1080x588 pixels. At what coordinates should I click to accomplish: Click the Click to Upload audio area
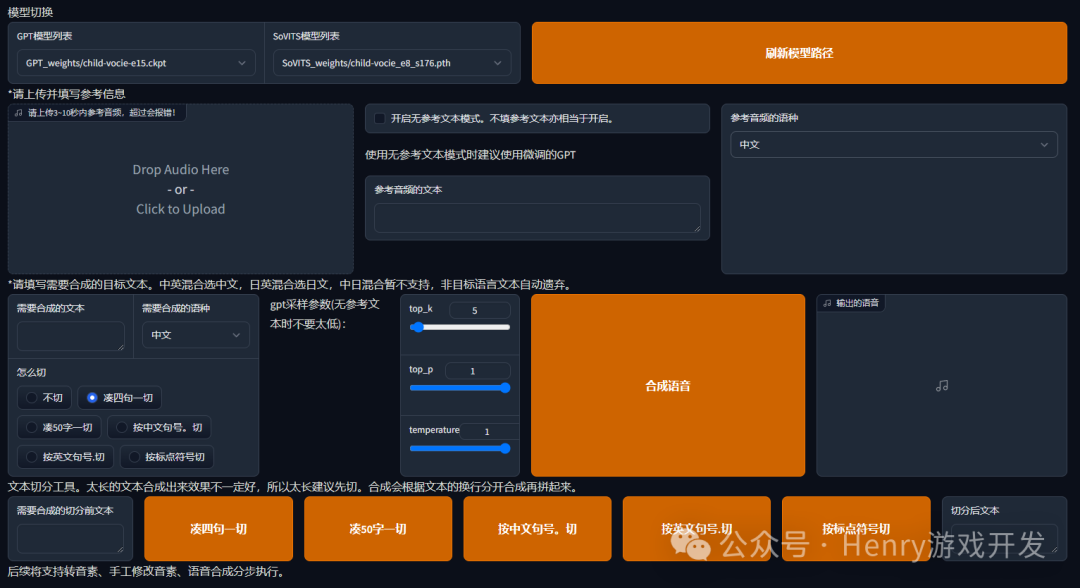click(180, 208)
